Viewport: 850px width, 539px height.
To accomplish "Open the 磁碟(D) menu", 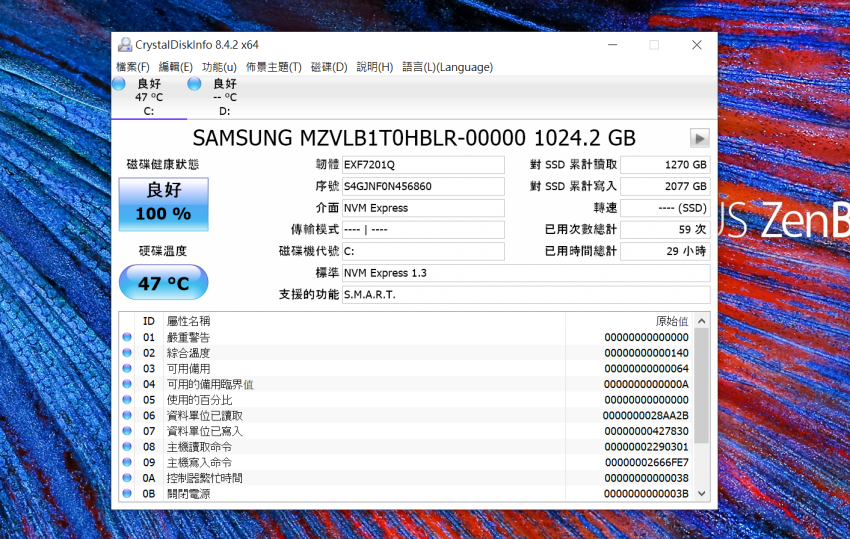I will [x=329, y=67].
